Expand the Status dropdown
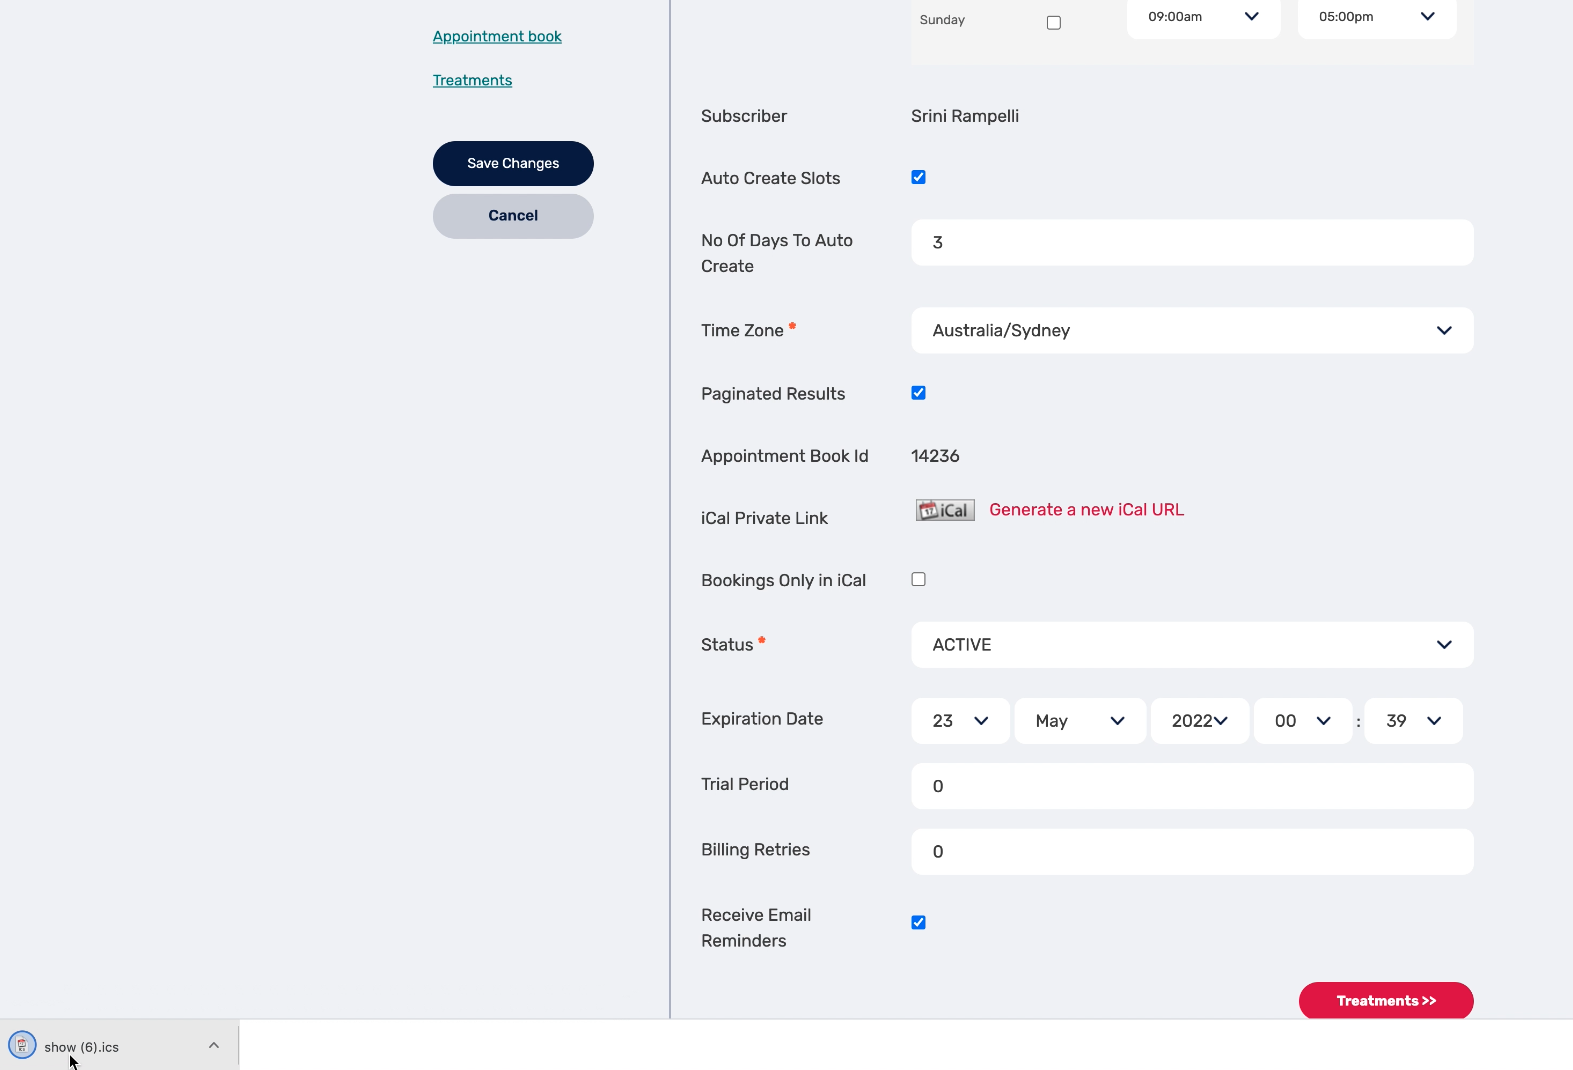 coord(1191,645)
